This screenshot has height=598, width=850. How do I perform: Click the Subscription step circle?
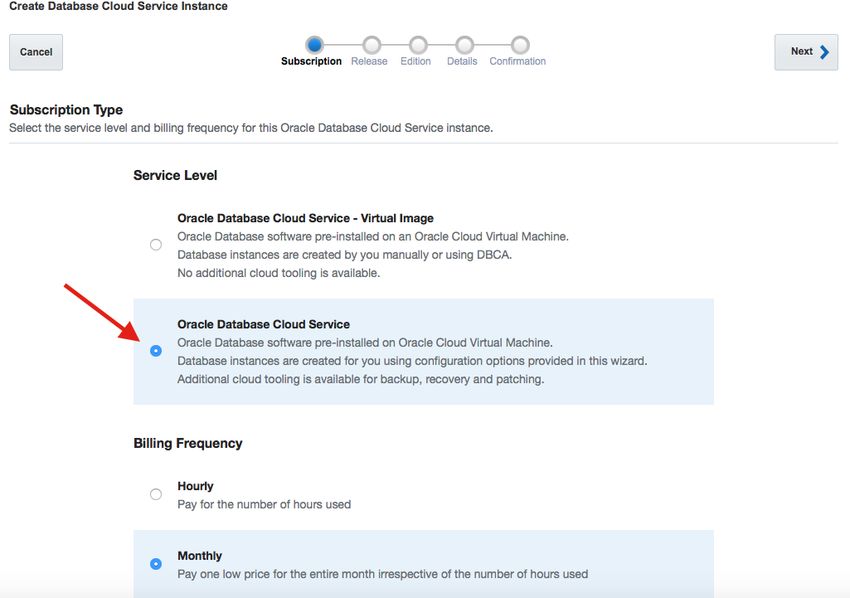(314, 44)
